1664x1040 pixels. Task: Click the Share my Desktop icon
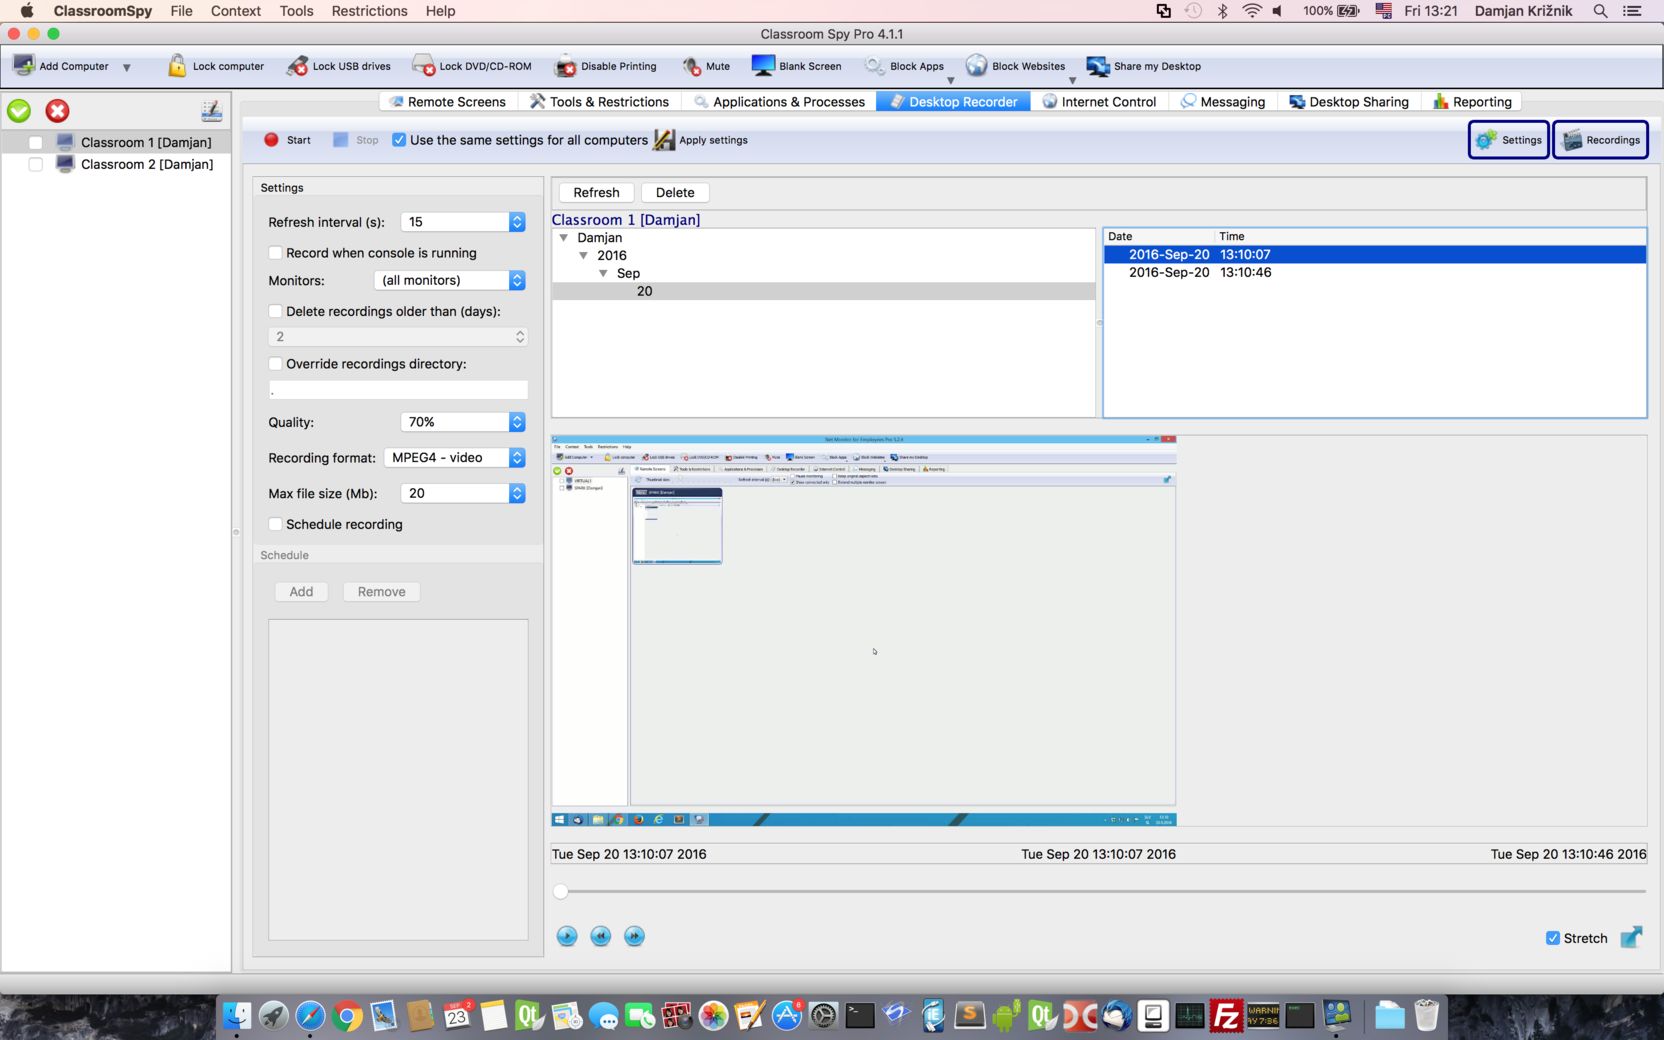1098,66
